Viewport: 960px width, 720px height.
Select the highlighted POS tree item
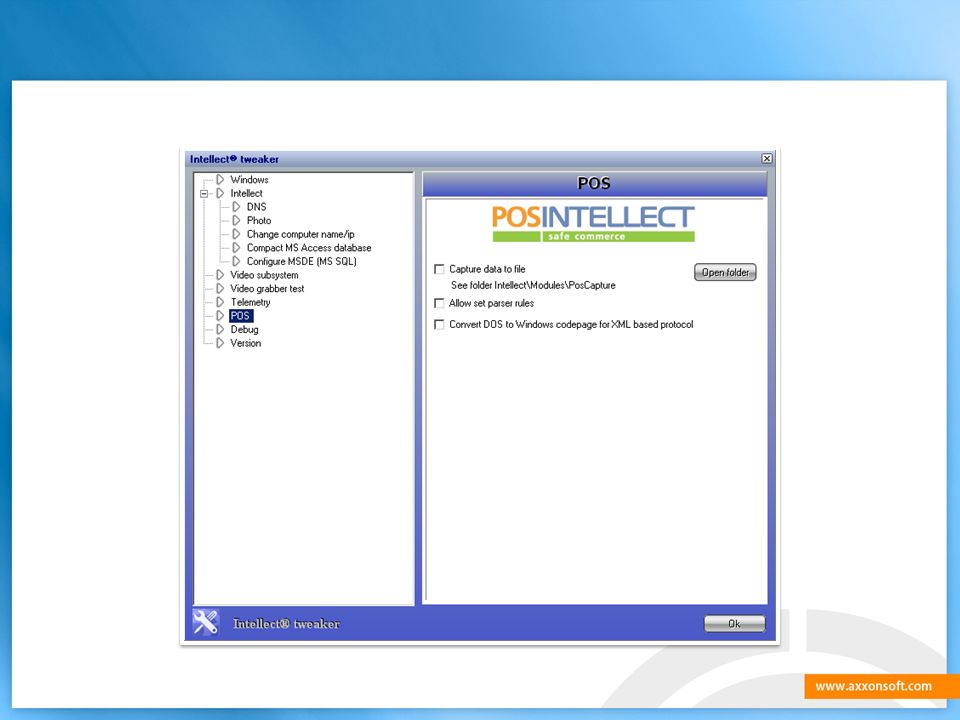[241, 315]
